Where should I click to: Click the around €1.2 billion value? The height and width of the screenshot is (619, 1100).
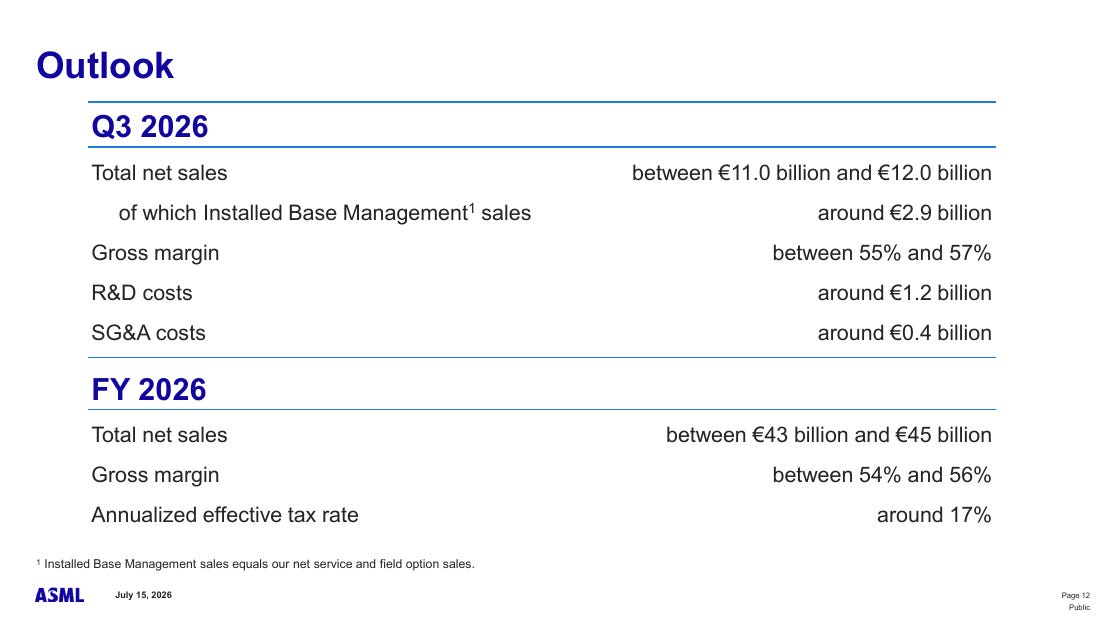click(904, 293)
